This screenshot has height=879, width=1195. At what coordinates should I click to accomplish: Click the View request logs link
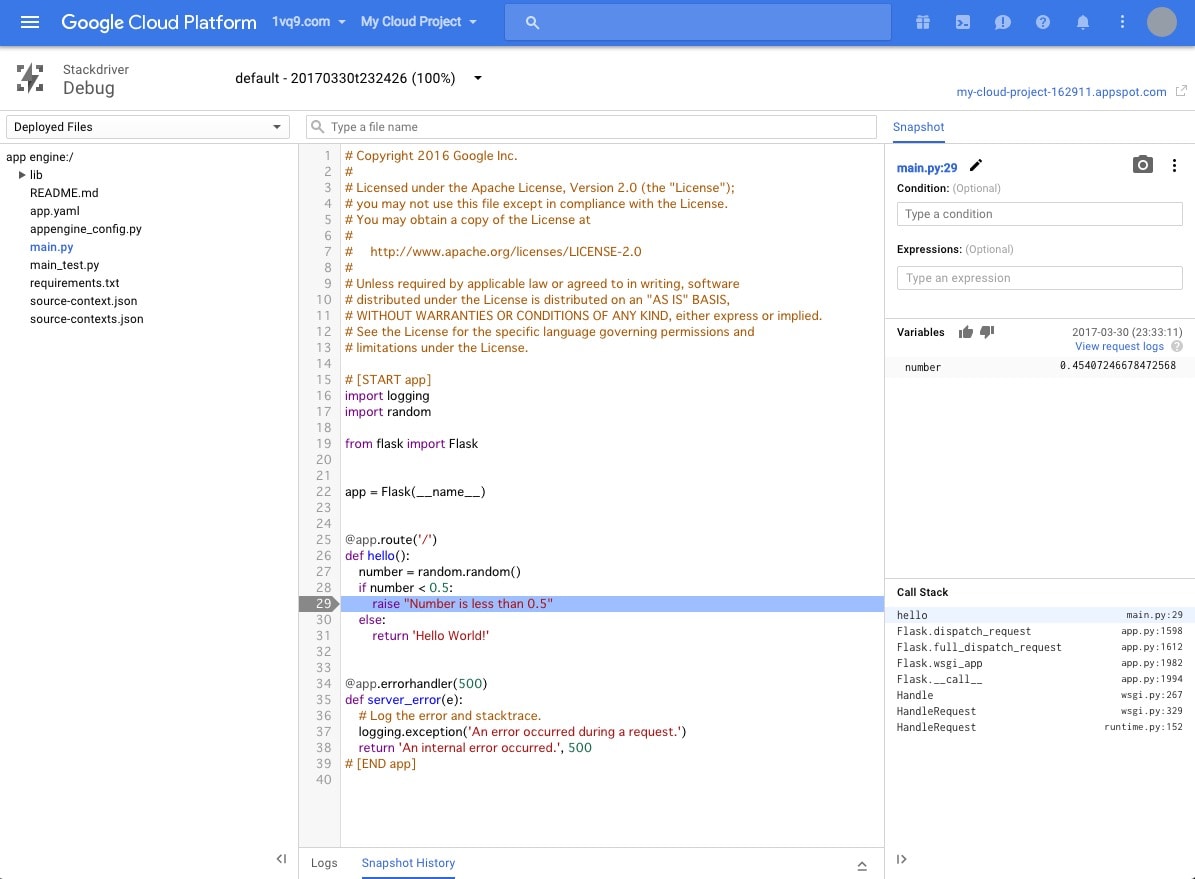click(x=1119, y=346)
